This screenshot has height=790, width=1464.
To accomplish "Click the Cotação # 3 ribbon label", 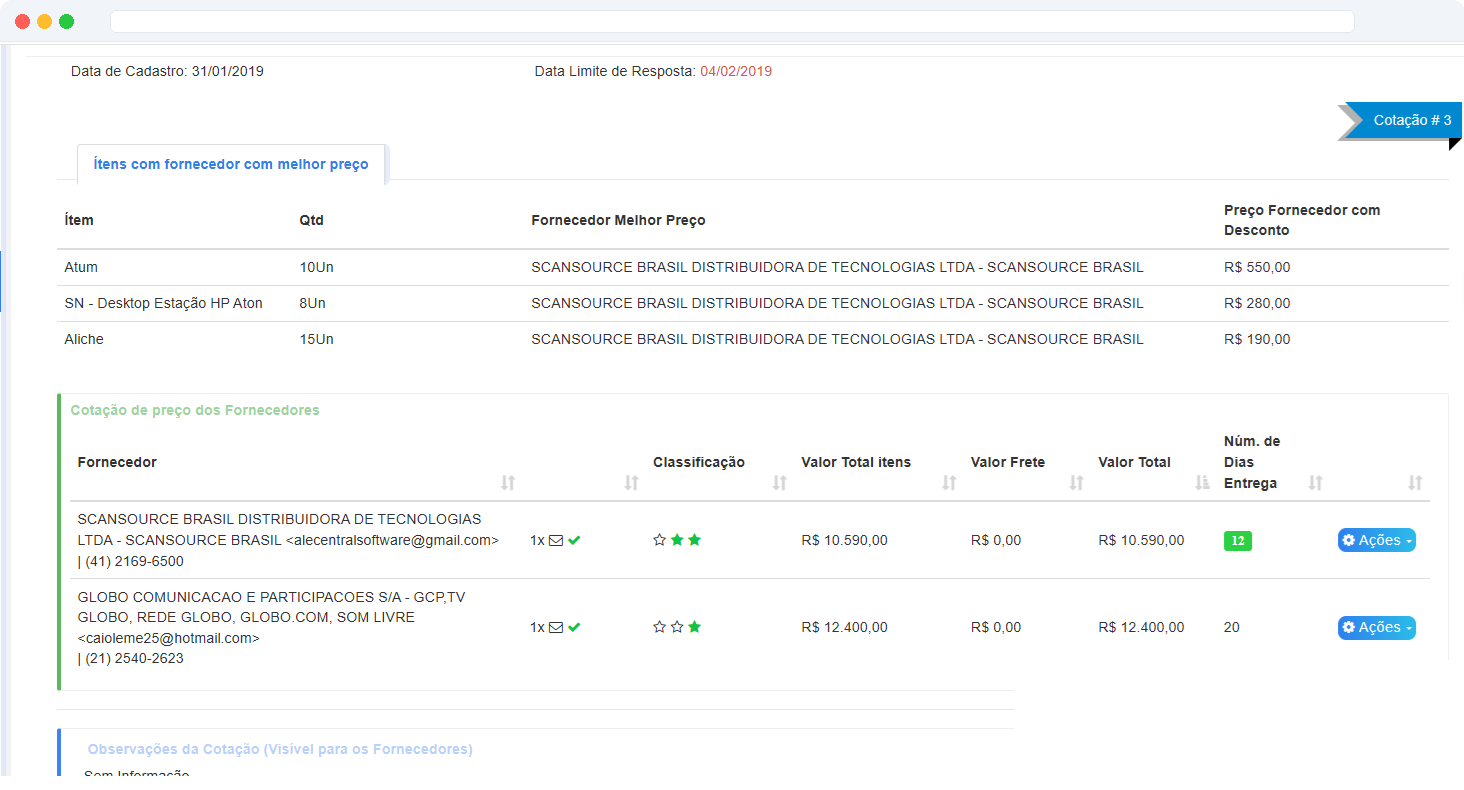I will 1412,120.
